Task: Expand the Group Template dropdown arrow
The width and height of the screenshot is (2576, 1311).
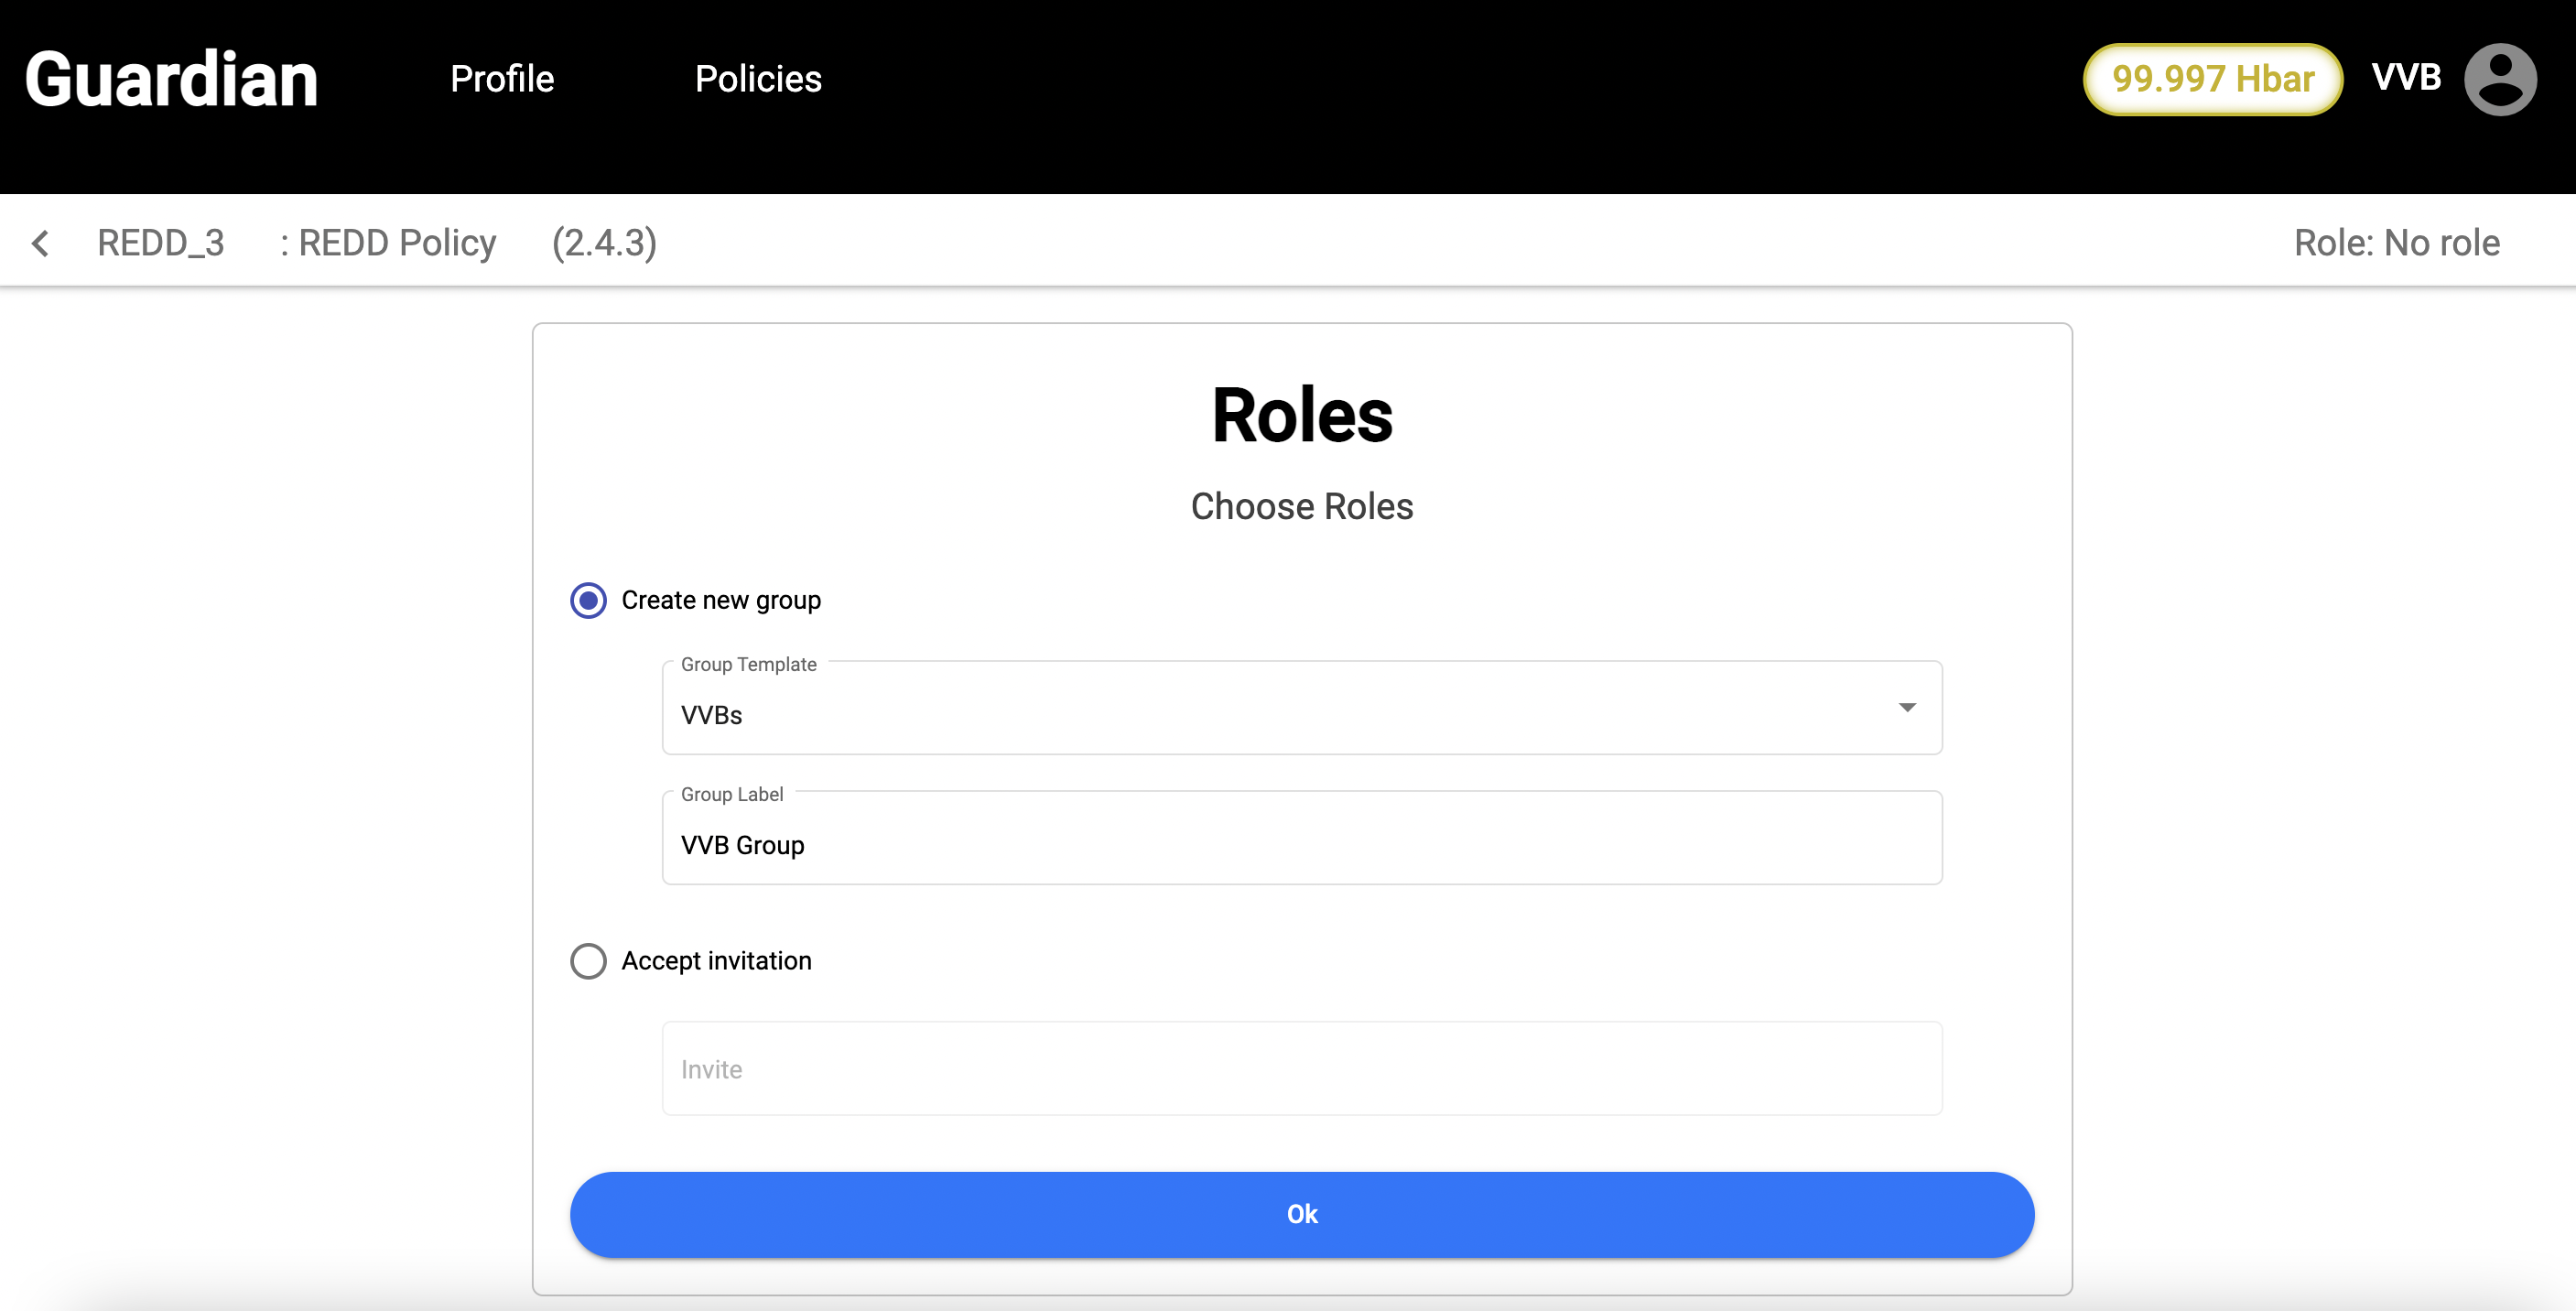Action: tap(1907, 708)
